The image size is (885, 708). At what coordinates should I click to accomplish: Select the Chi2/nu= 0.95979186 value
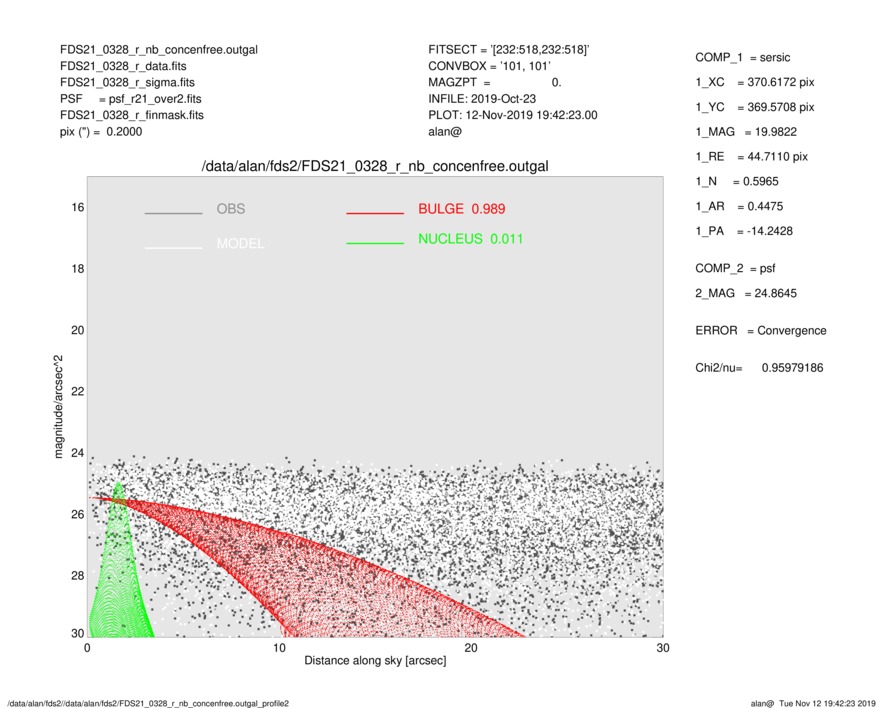coord(759,368)
